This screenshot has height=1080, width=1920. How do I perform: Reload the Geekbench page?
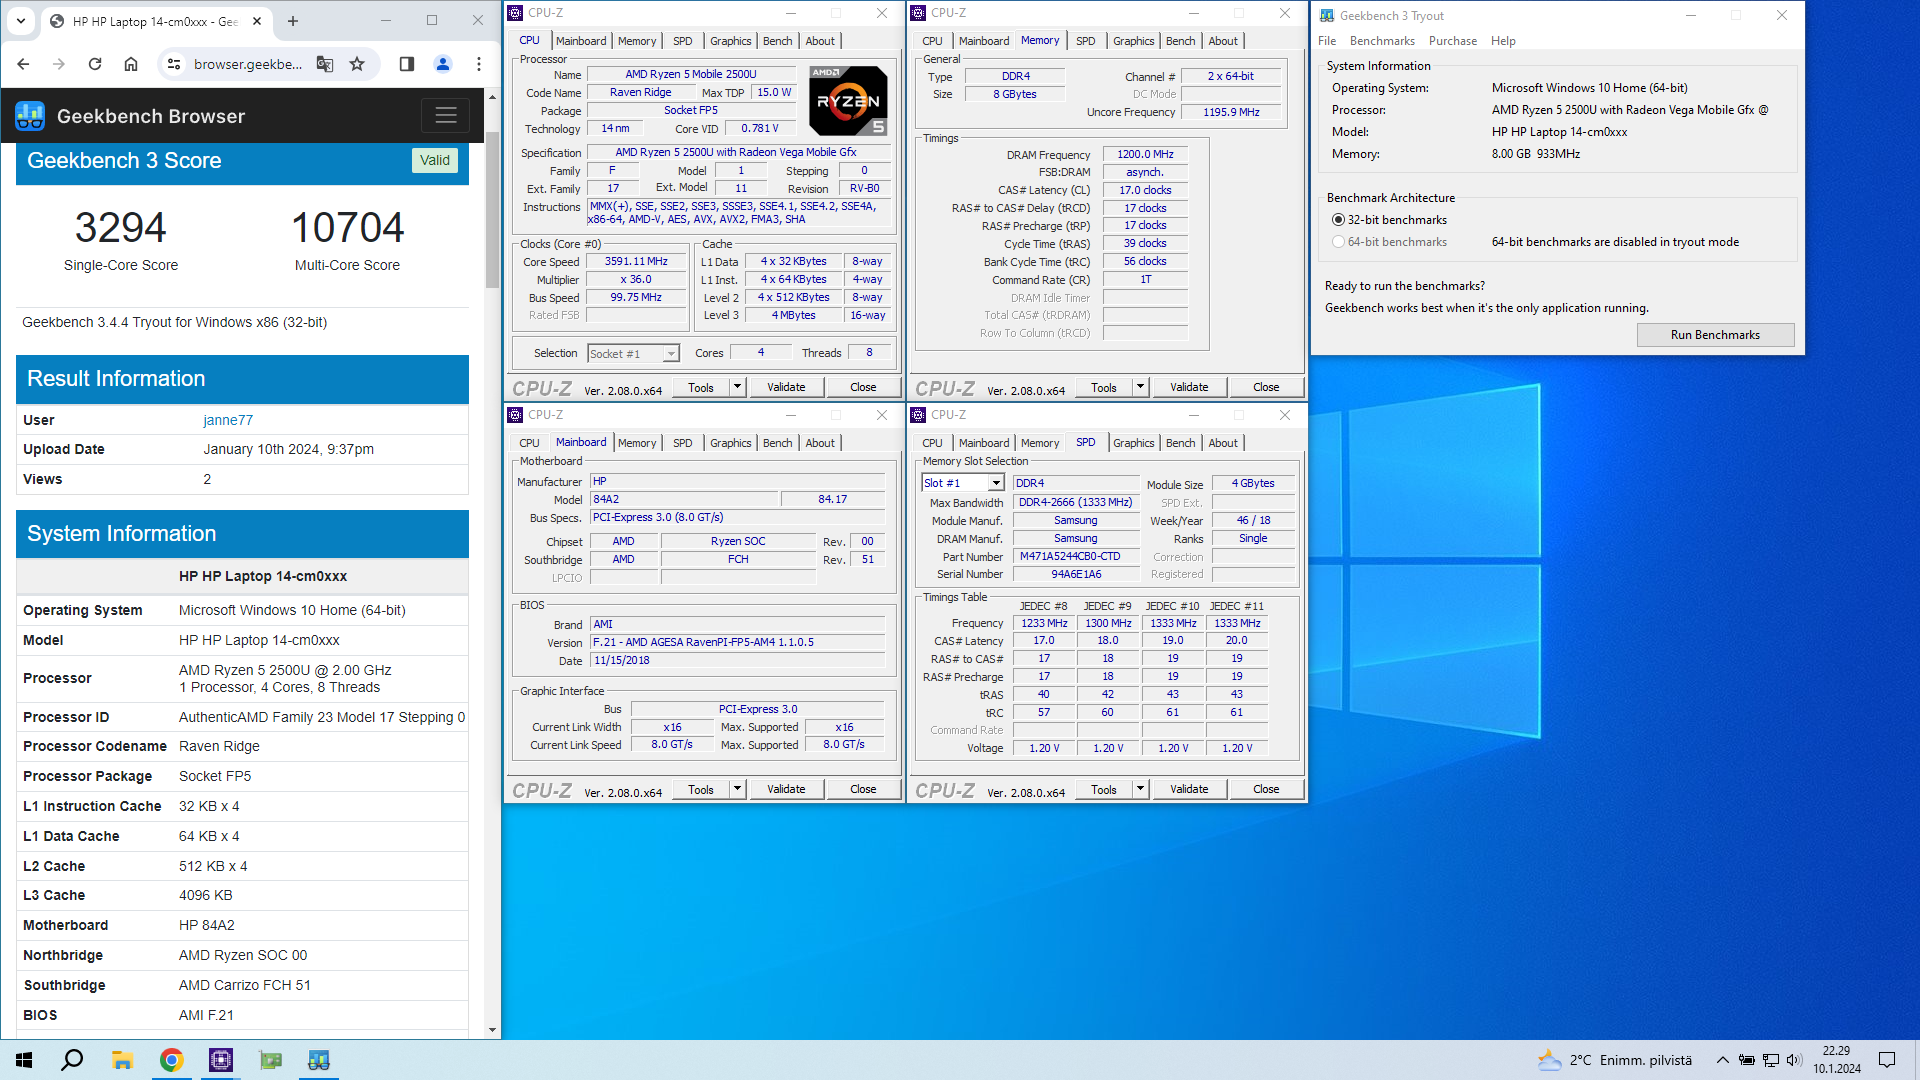(95, 64)
